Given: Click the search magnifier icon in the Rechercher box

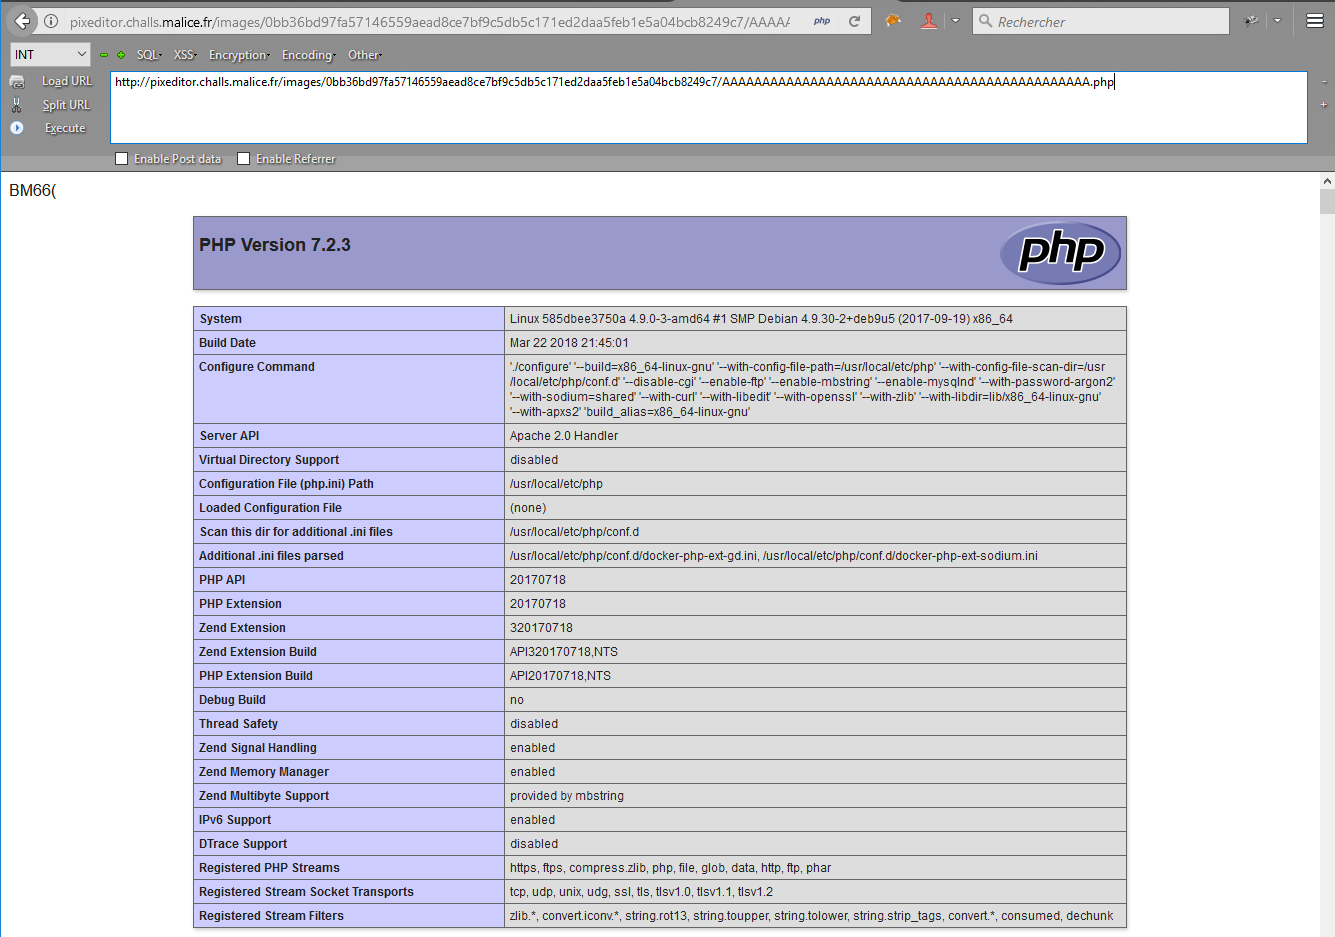Looking at the screenshot, I should click(x=985, y=21).
